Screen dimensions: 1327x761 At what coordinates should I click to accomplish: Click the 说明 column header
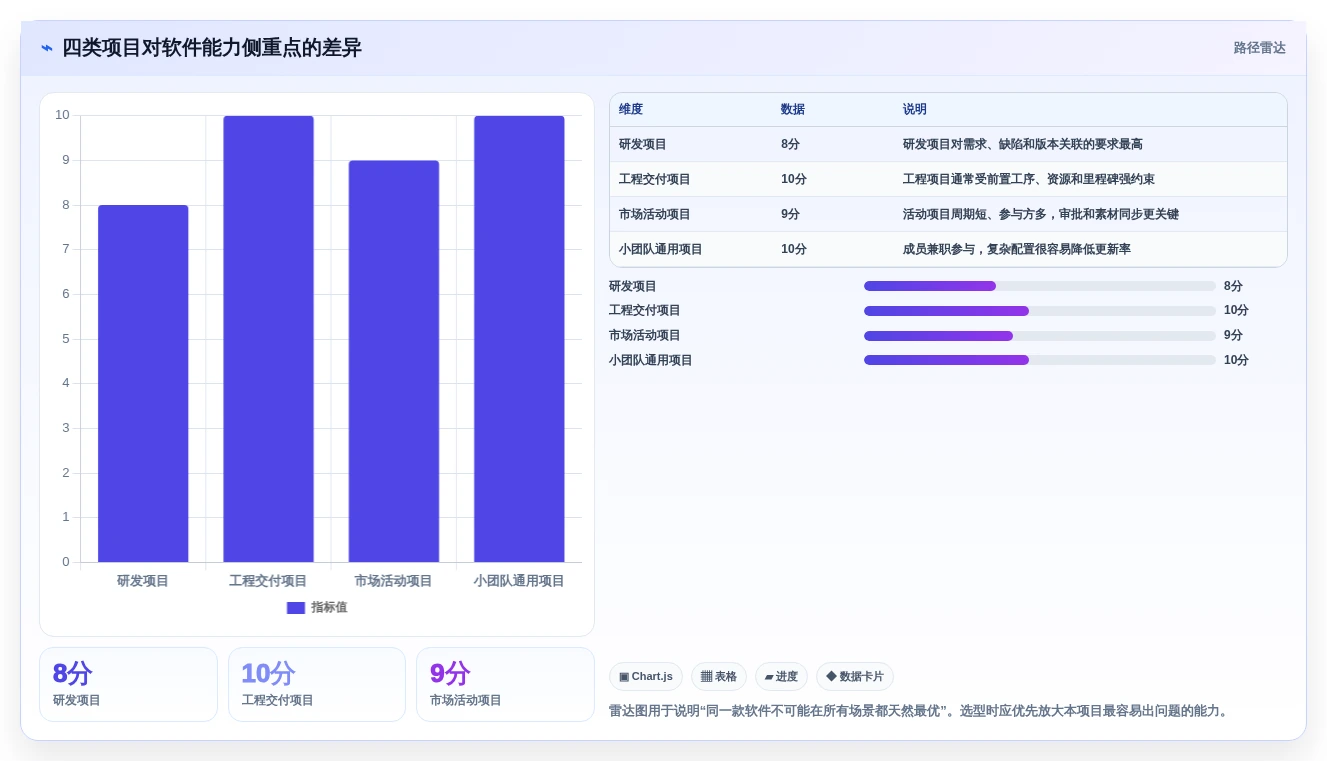click(915, 110)
